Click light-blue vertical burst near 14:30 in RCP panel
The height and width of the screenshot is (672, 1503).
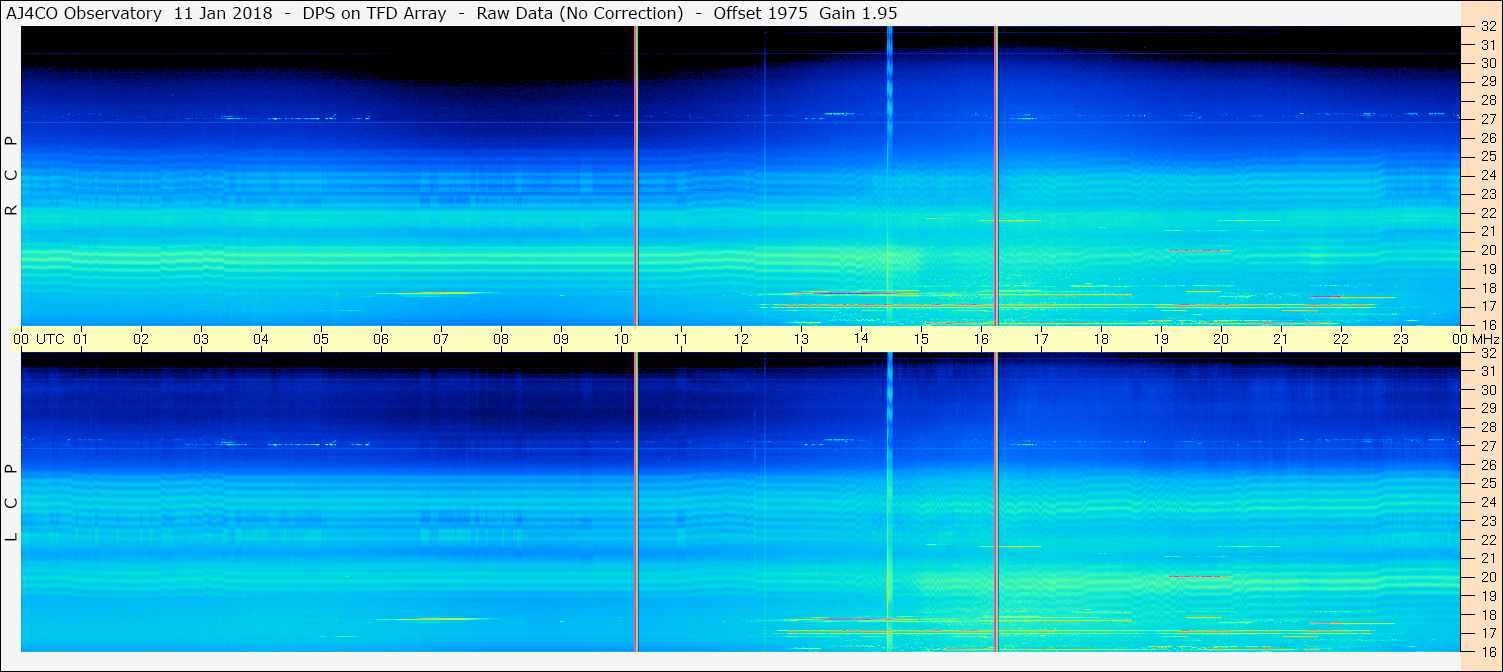tap(889, 175)
